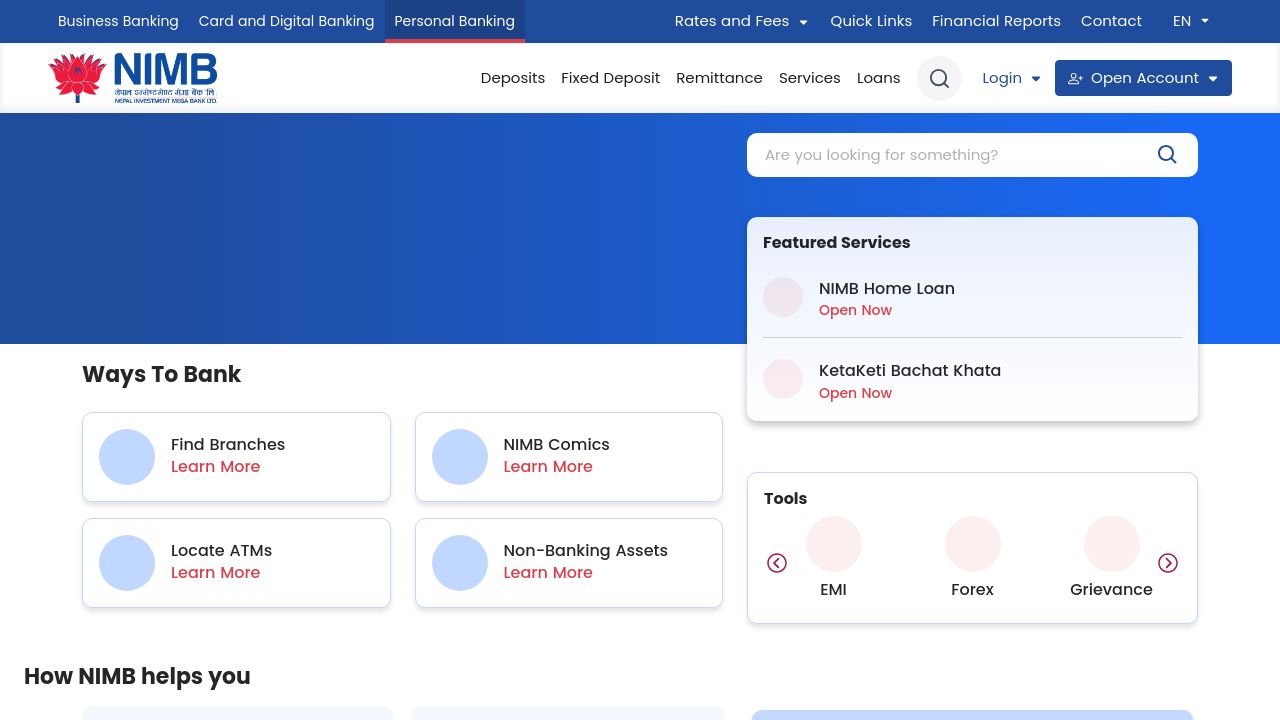Focus the 'Are you looking for something?' field

[x=950, y=155]
